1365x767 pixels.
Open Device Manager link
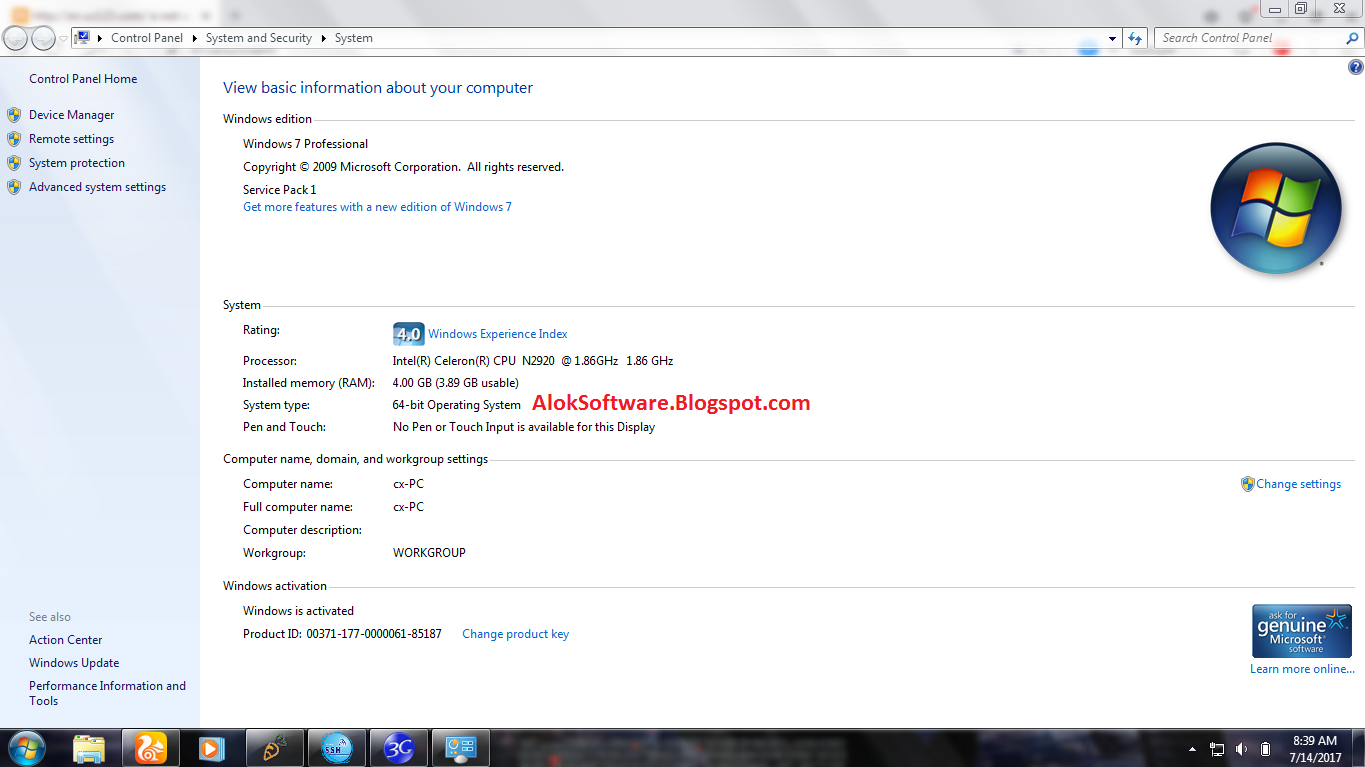point(71,115)
